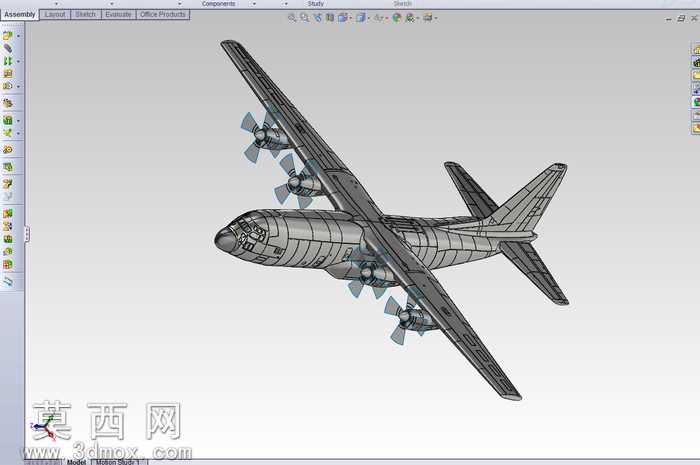
Task: Click Zoom to Fit in view toolbar
Action: coord(292,18)
